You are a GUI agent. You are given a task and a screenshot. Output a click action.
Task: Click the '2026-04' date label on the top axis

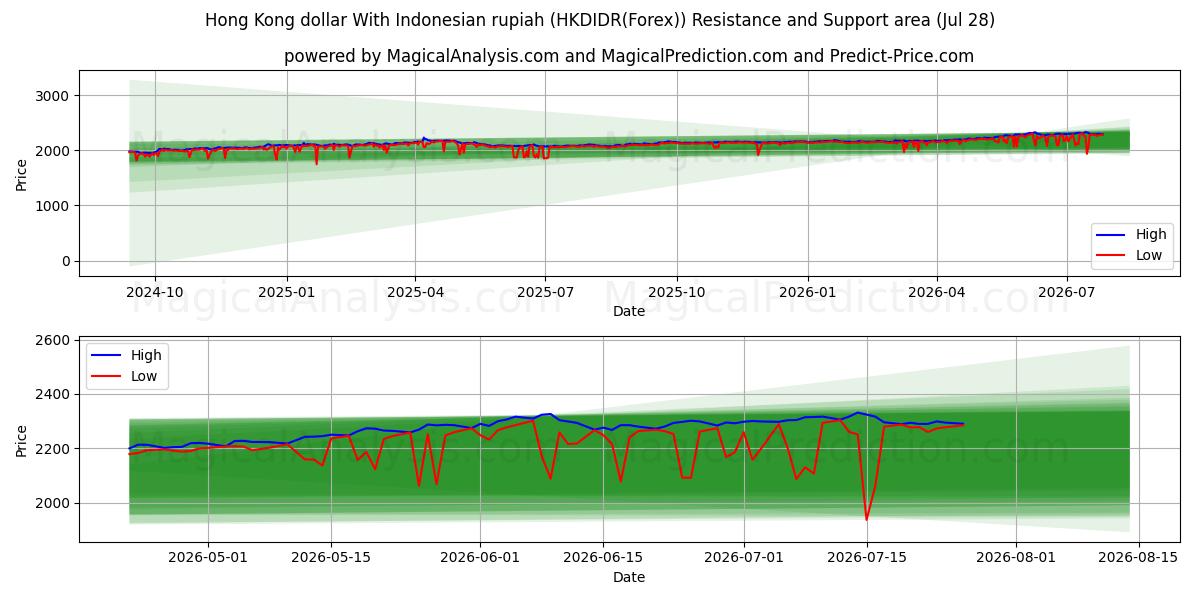pyautogui.click(x=937, y=293)
